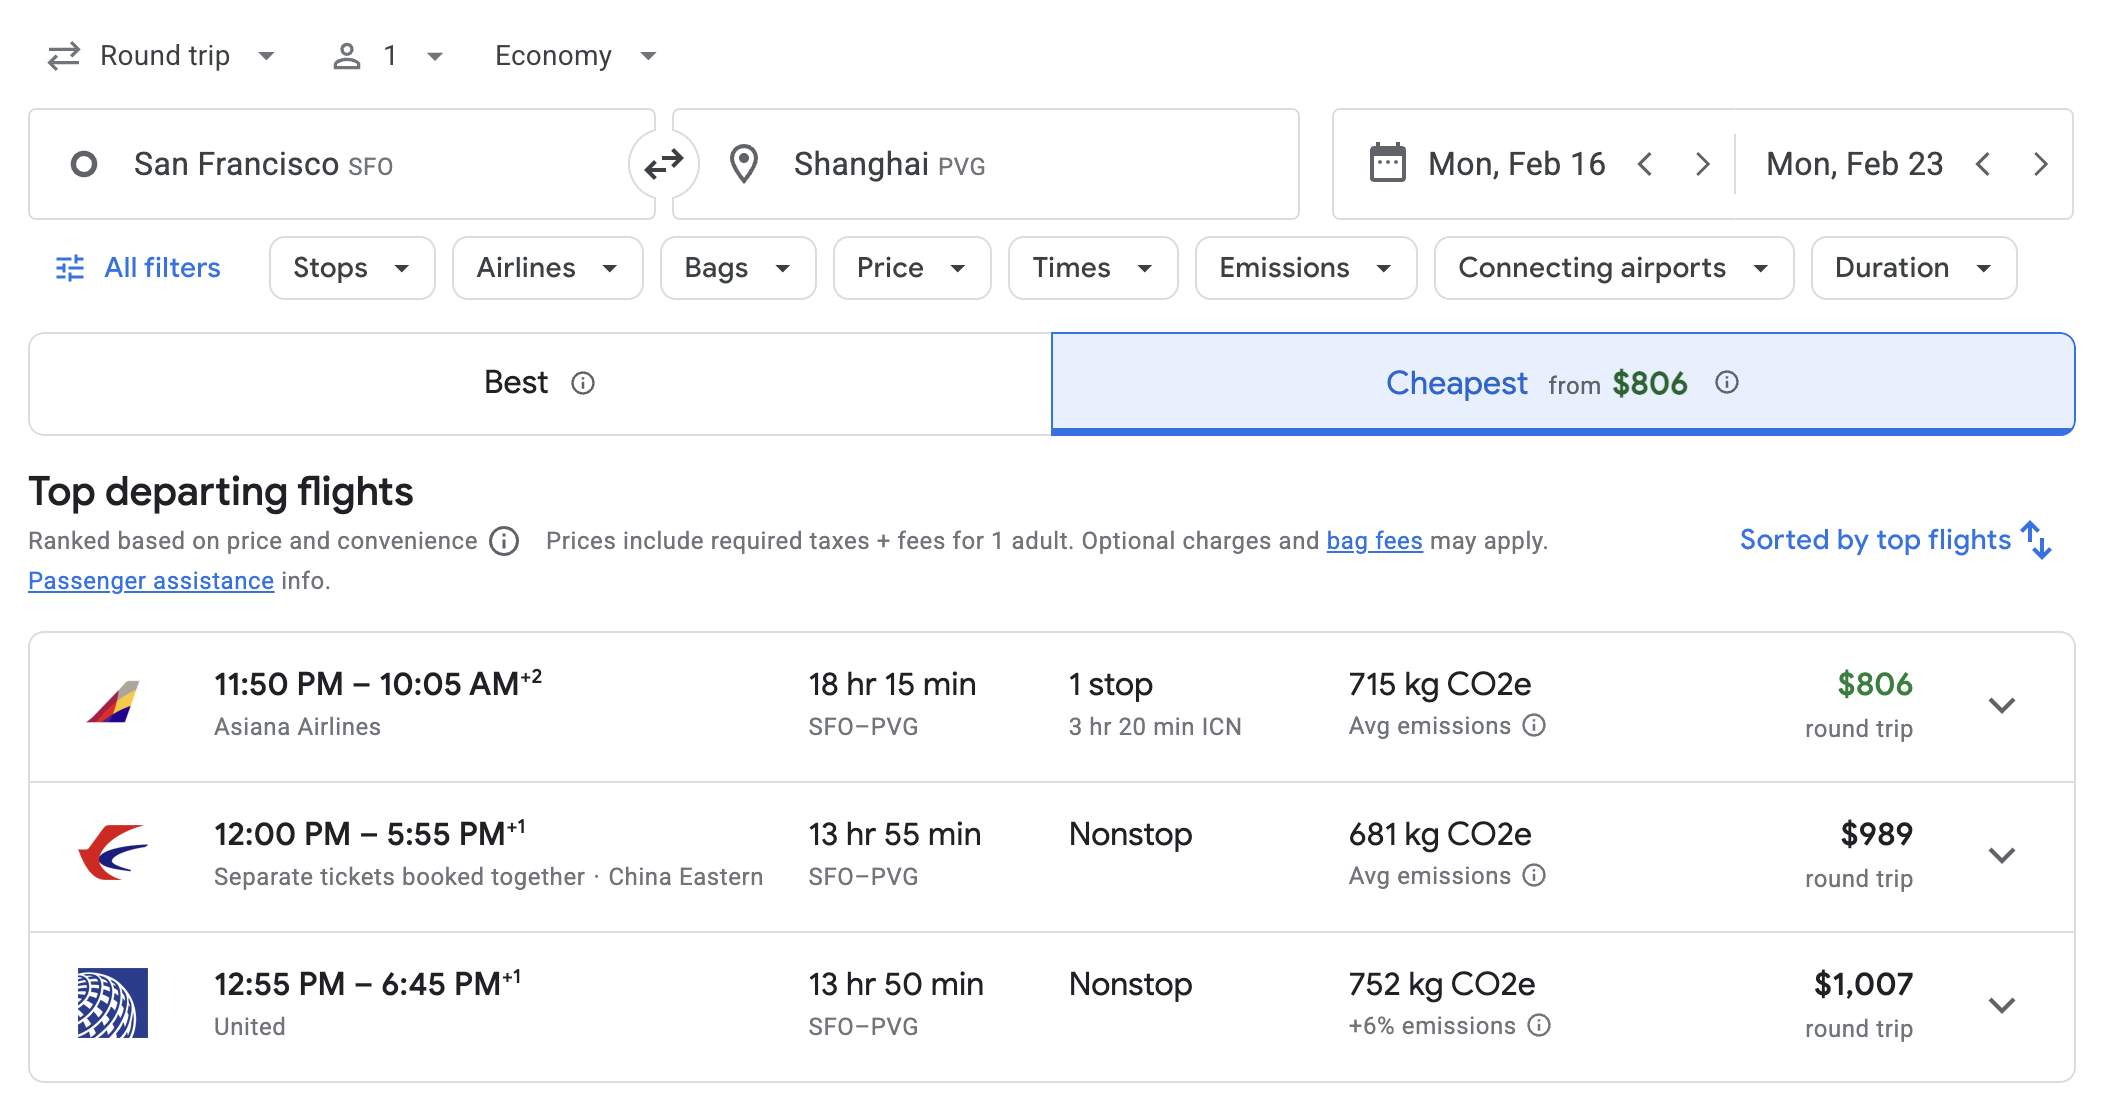Click calendar icon in departure date field
Screen dimensions: 2104x1116
[x=1387, y=163]
